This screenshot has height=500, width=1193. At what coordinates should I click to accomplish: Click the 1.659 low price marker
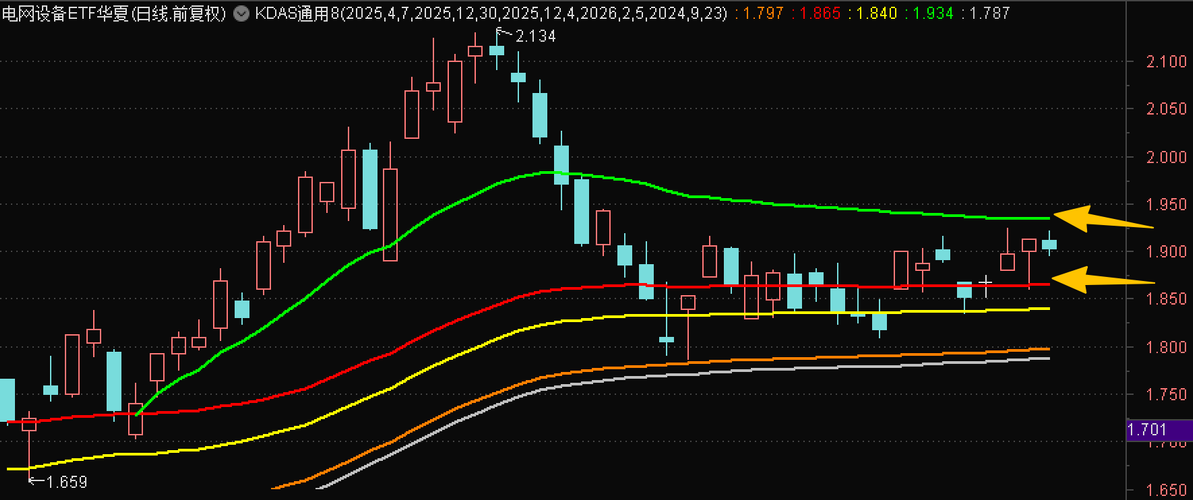pos(66,482)
